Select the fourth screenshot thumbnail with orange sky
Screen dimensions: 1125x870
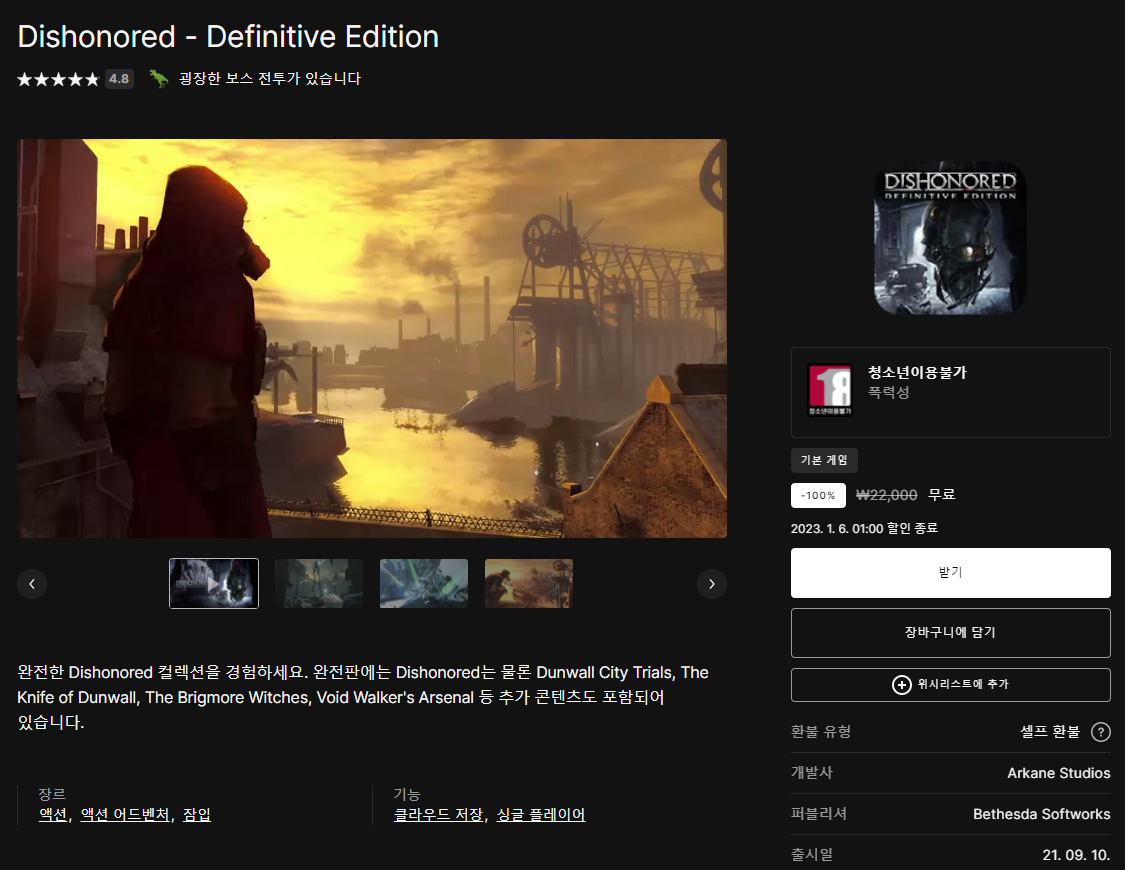click(529, 583)
